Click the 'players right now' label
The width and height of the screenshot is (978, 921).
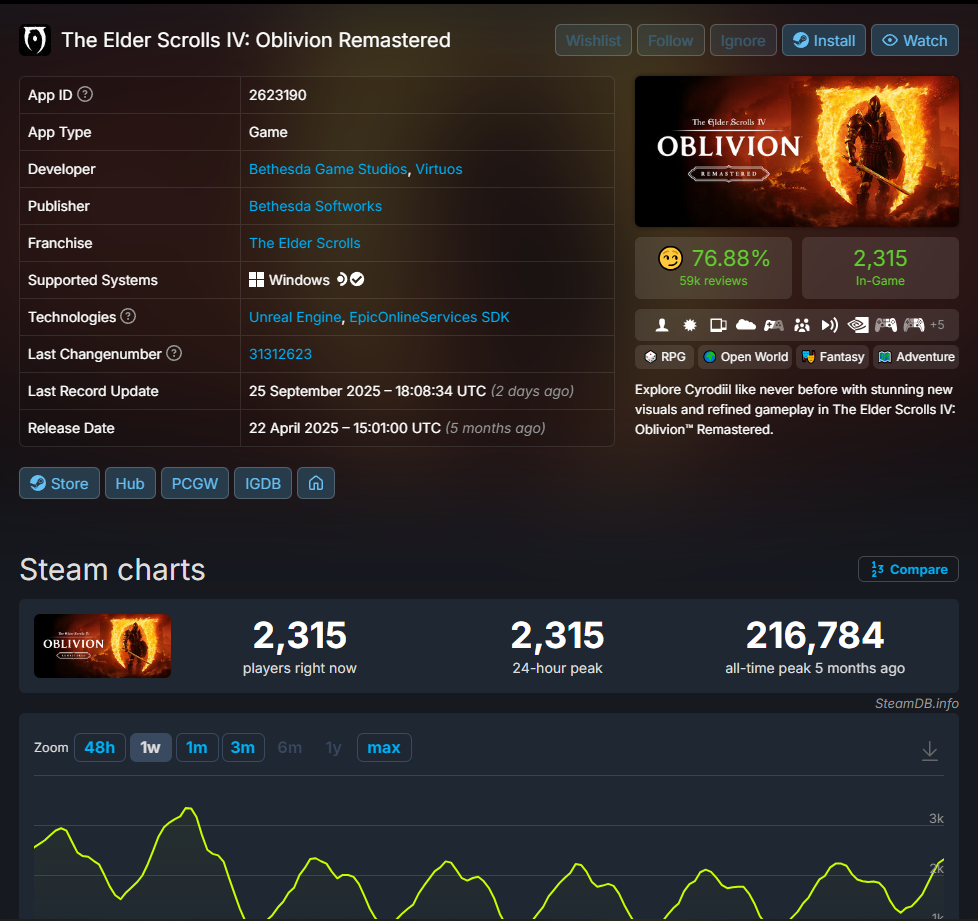click(x=299, y=668)
